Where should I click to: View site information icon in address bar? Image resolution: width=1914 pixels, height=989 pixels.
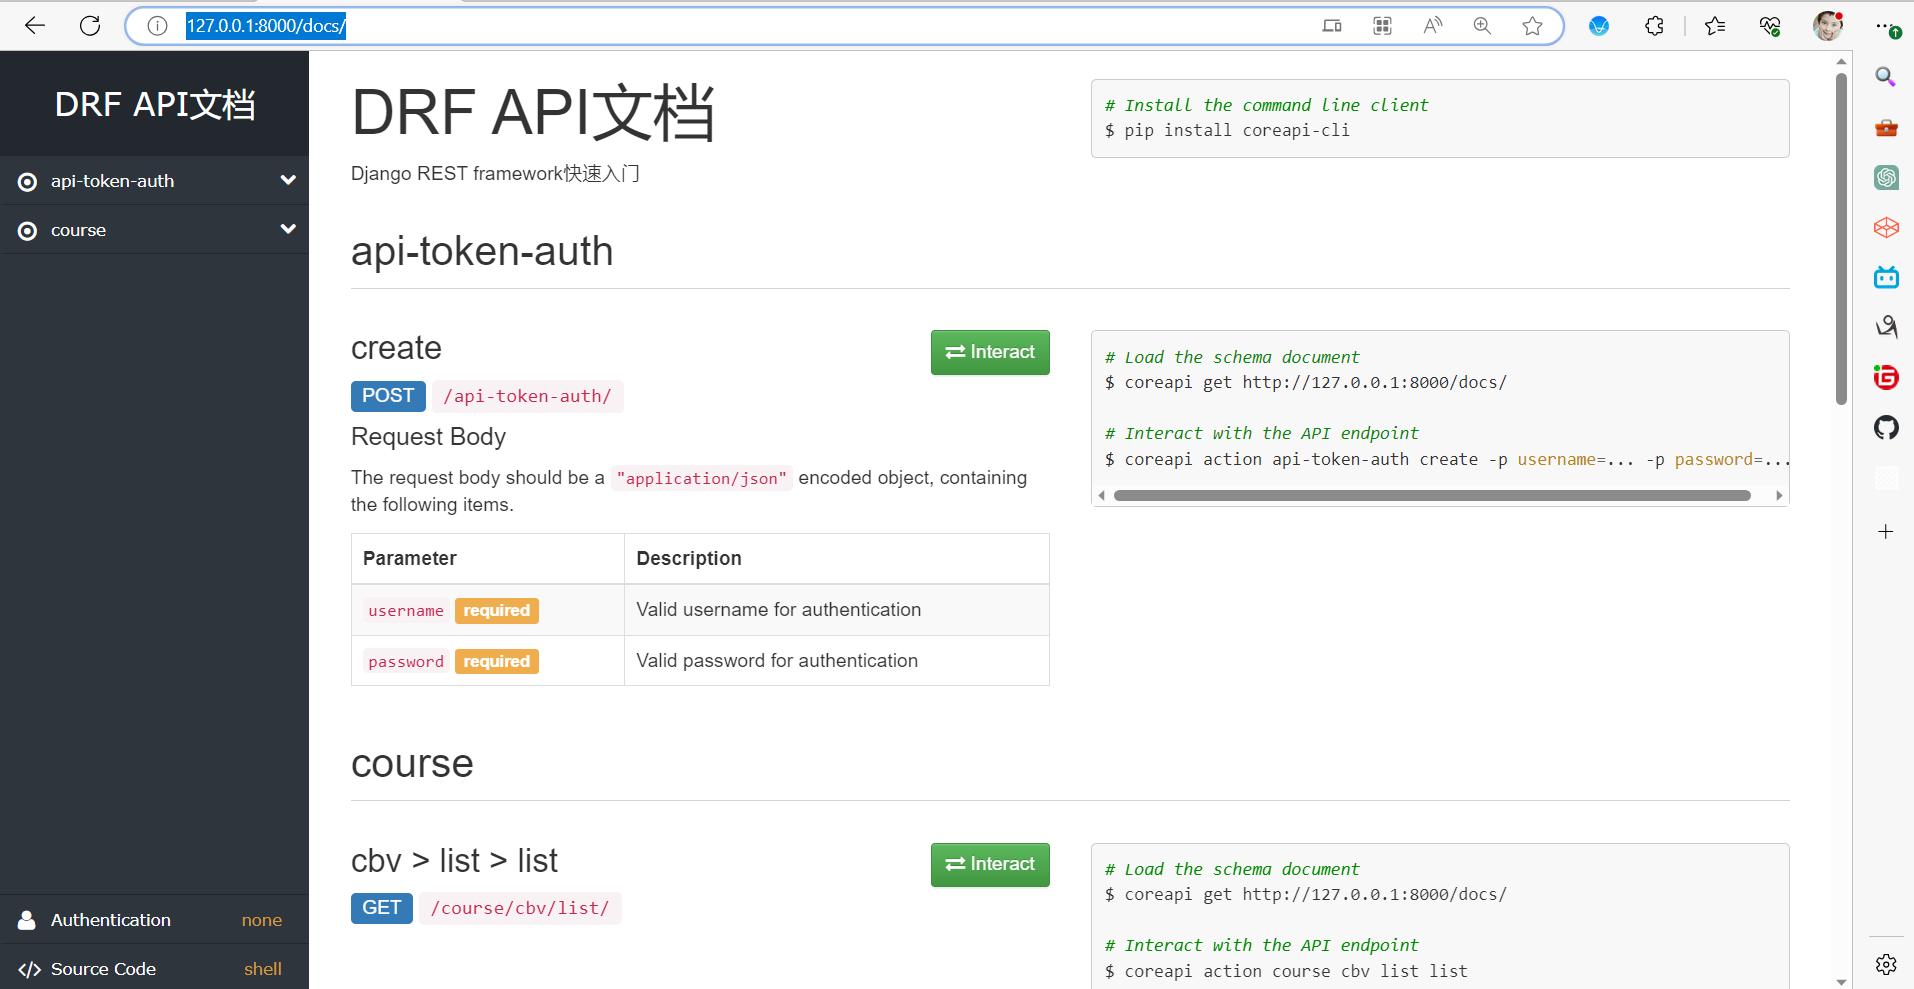(x=157, y=26)
